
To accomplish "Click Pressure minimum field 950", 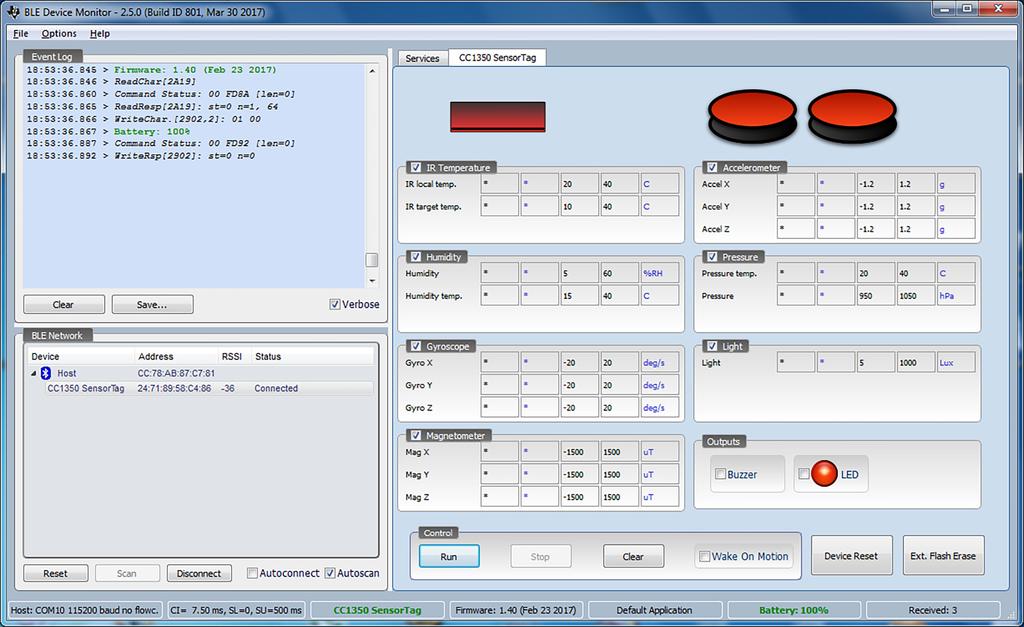I will tap(875, 295).
